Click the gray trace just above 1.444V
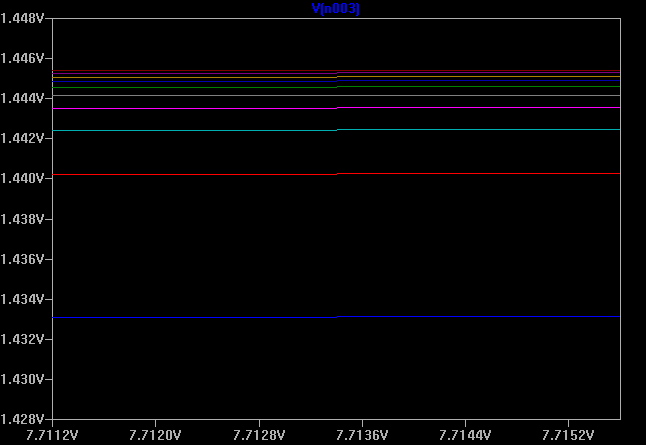This screenshot has width=646, height=445. [x=336, y=96]
